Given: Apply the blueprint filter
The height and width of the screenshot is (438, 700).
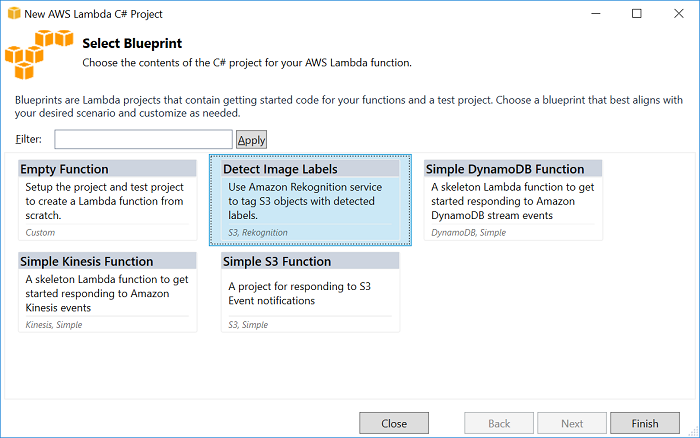Looking at the screenshot, I should click(x=251, y=140).
